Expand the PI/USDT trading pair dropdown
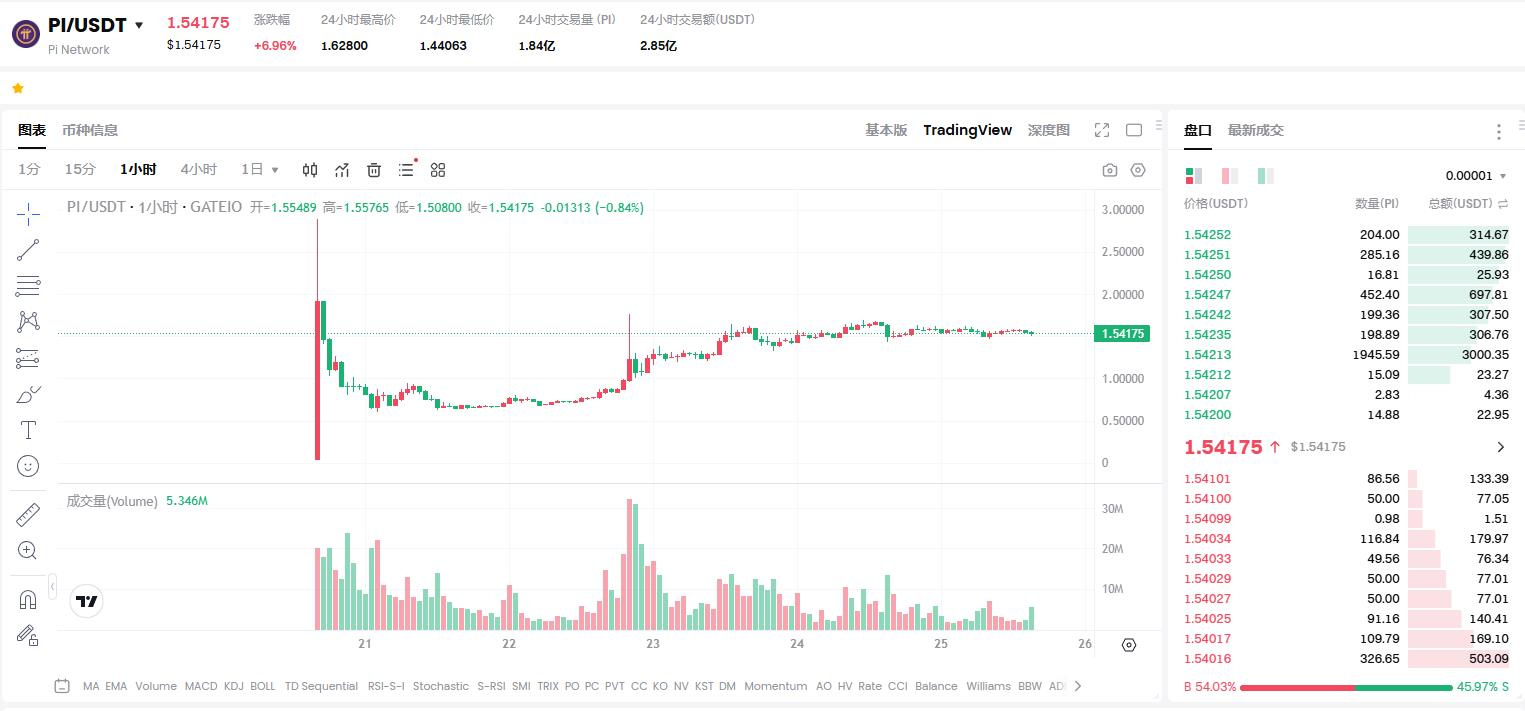The image size is (1525, 711). pyautogui.click(x=139, y=25)
